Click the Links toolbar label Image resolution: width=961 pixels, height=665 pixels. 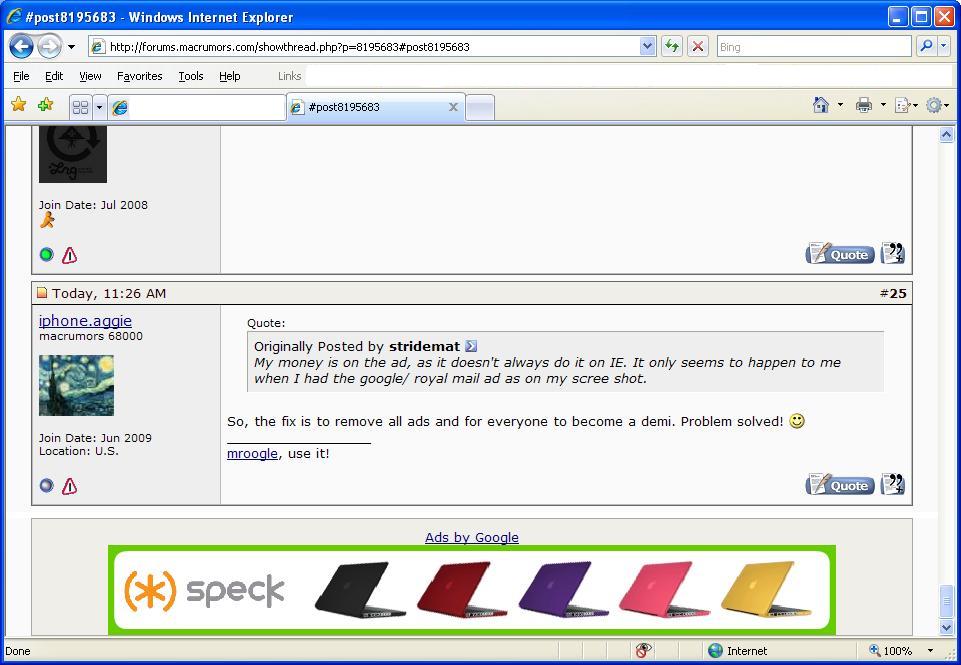(289, 76)
